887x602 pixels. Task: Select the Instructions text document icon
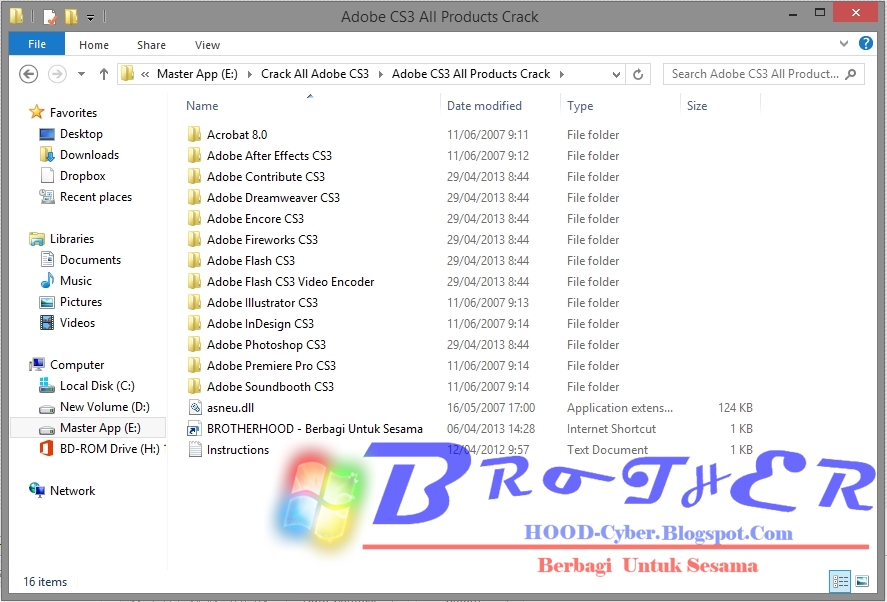(x=195, y=449)
